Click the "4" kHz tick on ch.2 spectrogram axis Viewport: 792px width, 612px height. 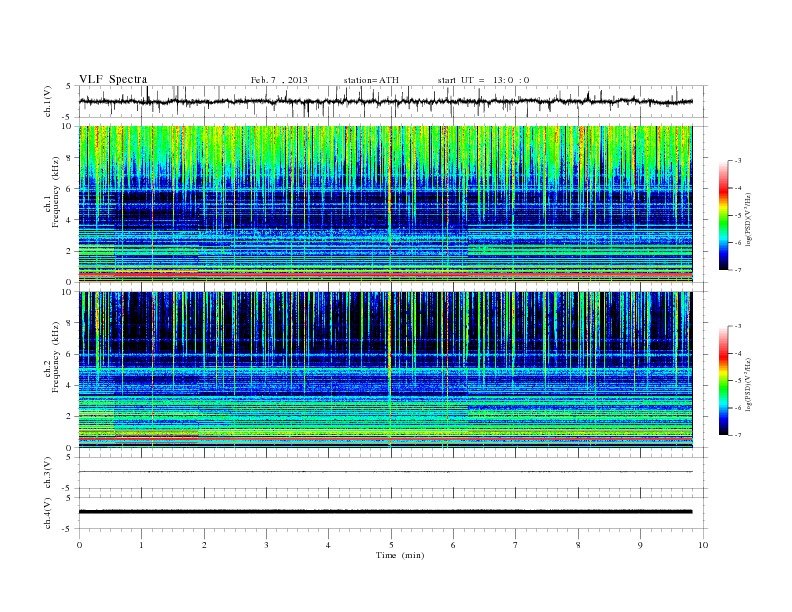point(69,386)
